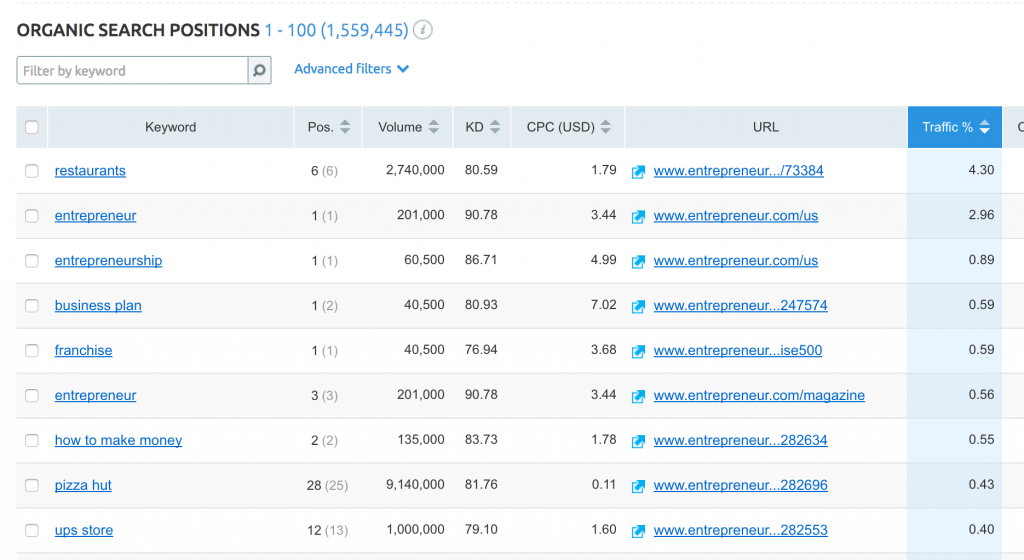Sort by Pos. column arrows
The width and height of the screenshot is (1024, 560).
tap(345, 127)
